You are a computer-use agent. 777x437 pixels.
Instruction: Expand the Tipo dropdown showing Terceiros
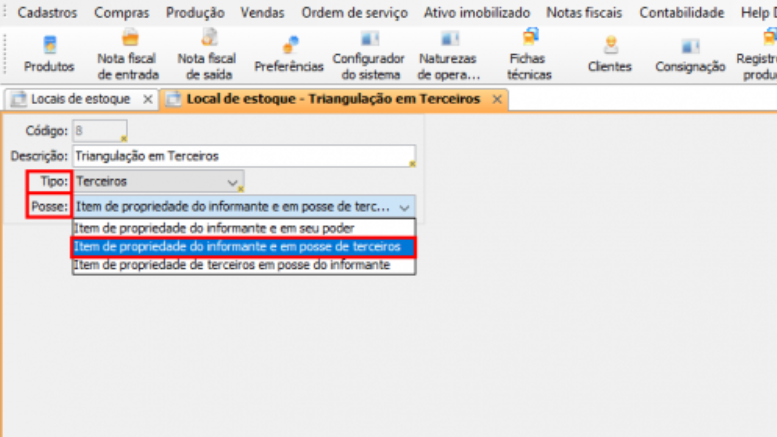tap(233, 182)
